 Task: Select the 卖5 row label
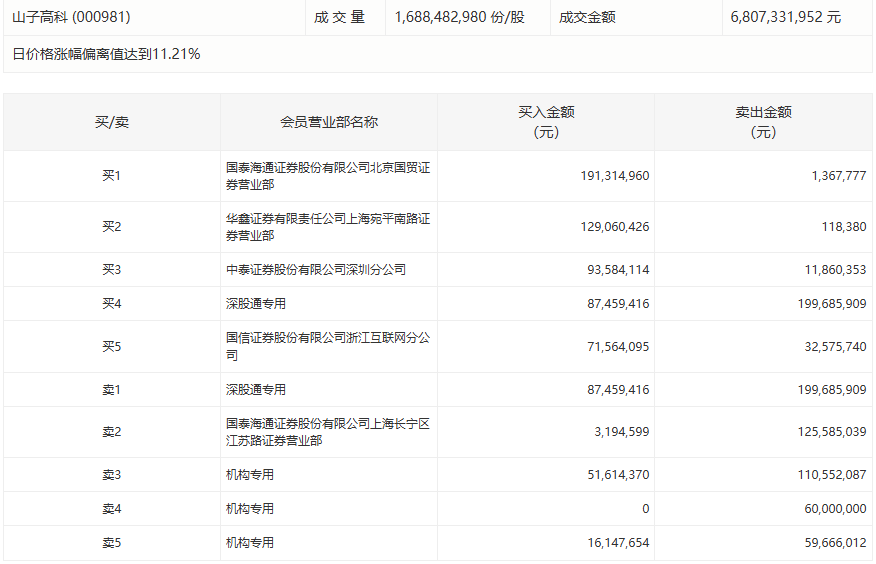112,543
